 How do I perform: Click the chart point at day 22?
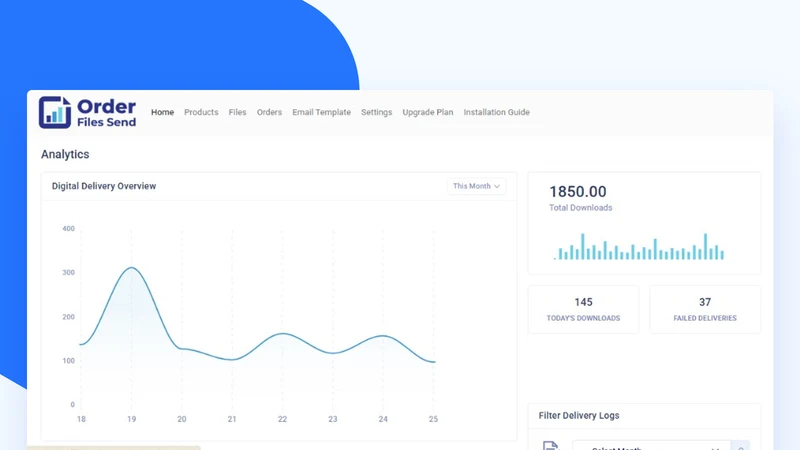point(283,334)
